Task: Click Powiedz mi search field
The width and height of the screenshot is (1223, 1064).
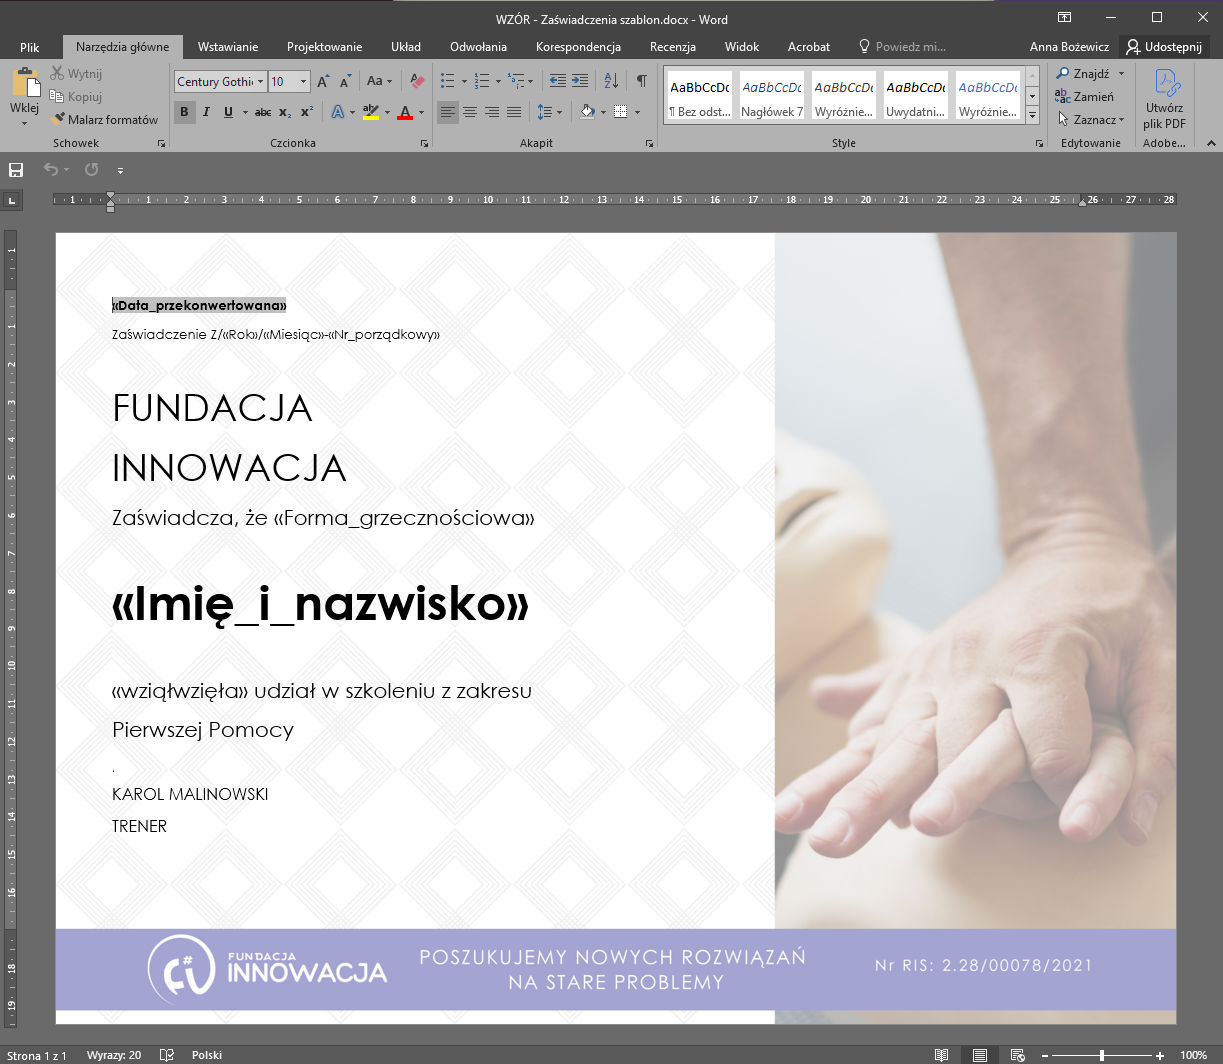Action: click(x=903, y=47)
